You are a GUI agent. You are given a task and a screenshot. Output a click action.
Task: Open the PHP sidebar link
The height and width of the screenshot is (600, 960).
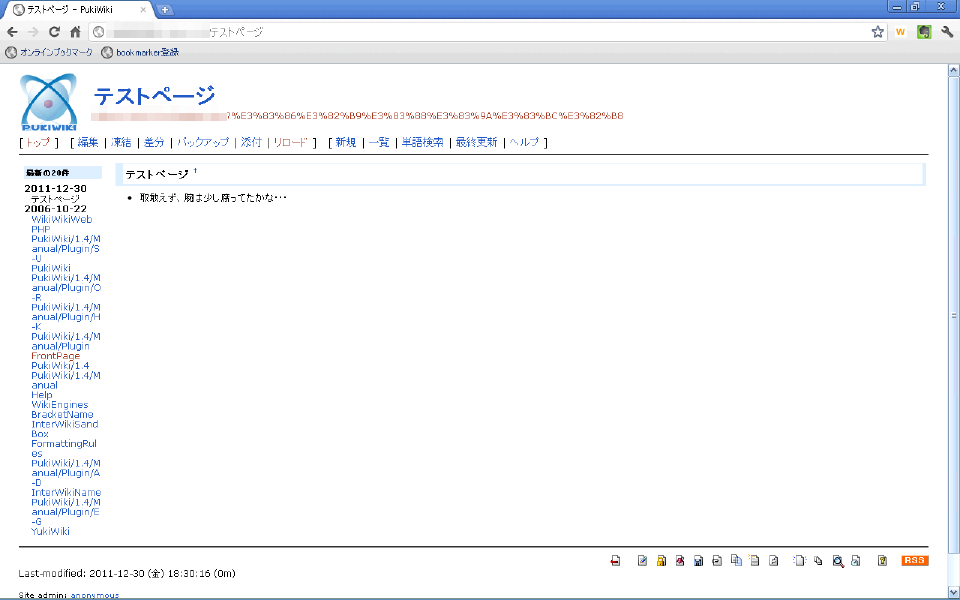tap(41, 229)
